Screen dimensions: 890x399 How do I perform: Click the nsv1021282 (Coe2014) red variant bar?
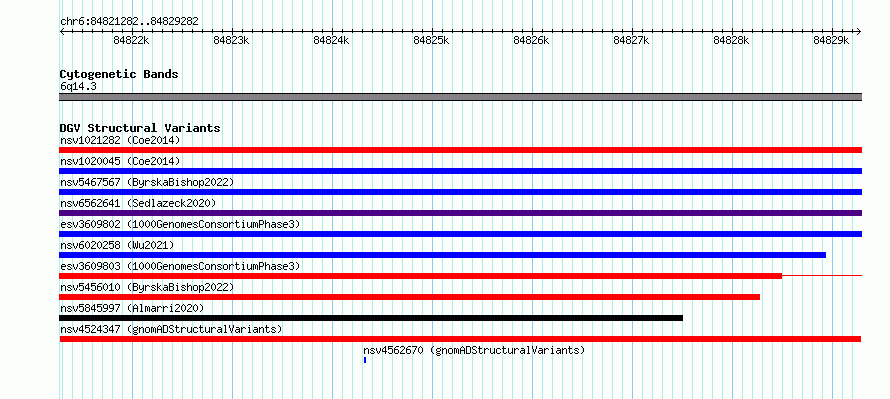tap(460, 150)
